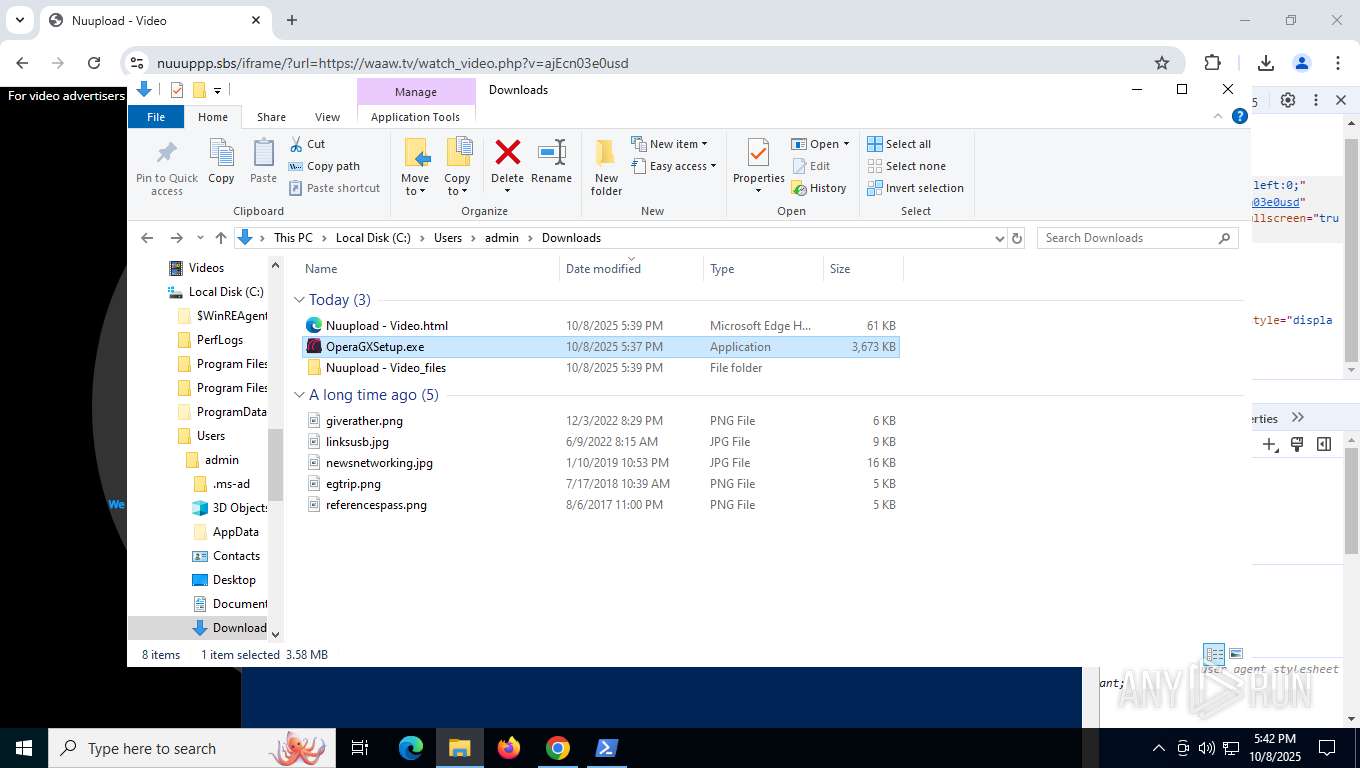Sort by Date modified column header
The width and height of the screenshot is (1360, 768).
tap(631, 269)
